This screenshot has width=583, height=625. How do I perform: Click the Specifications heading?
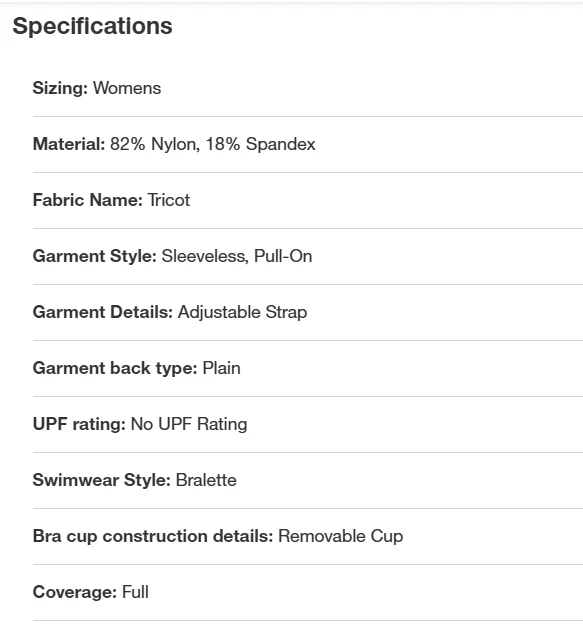[x=92, y=27]
